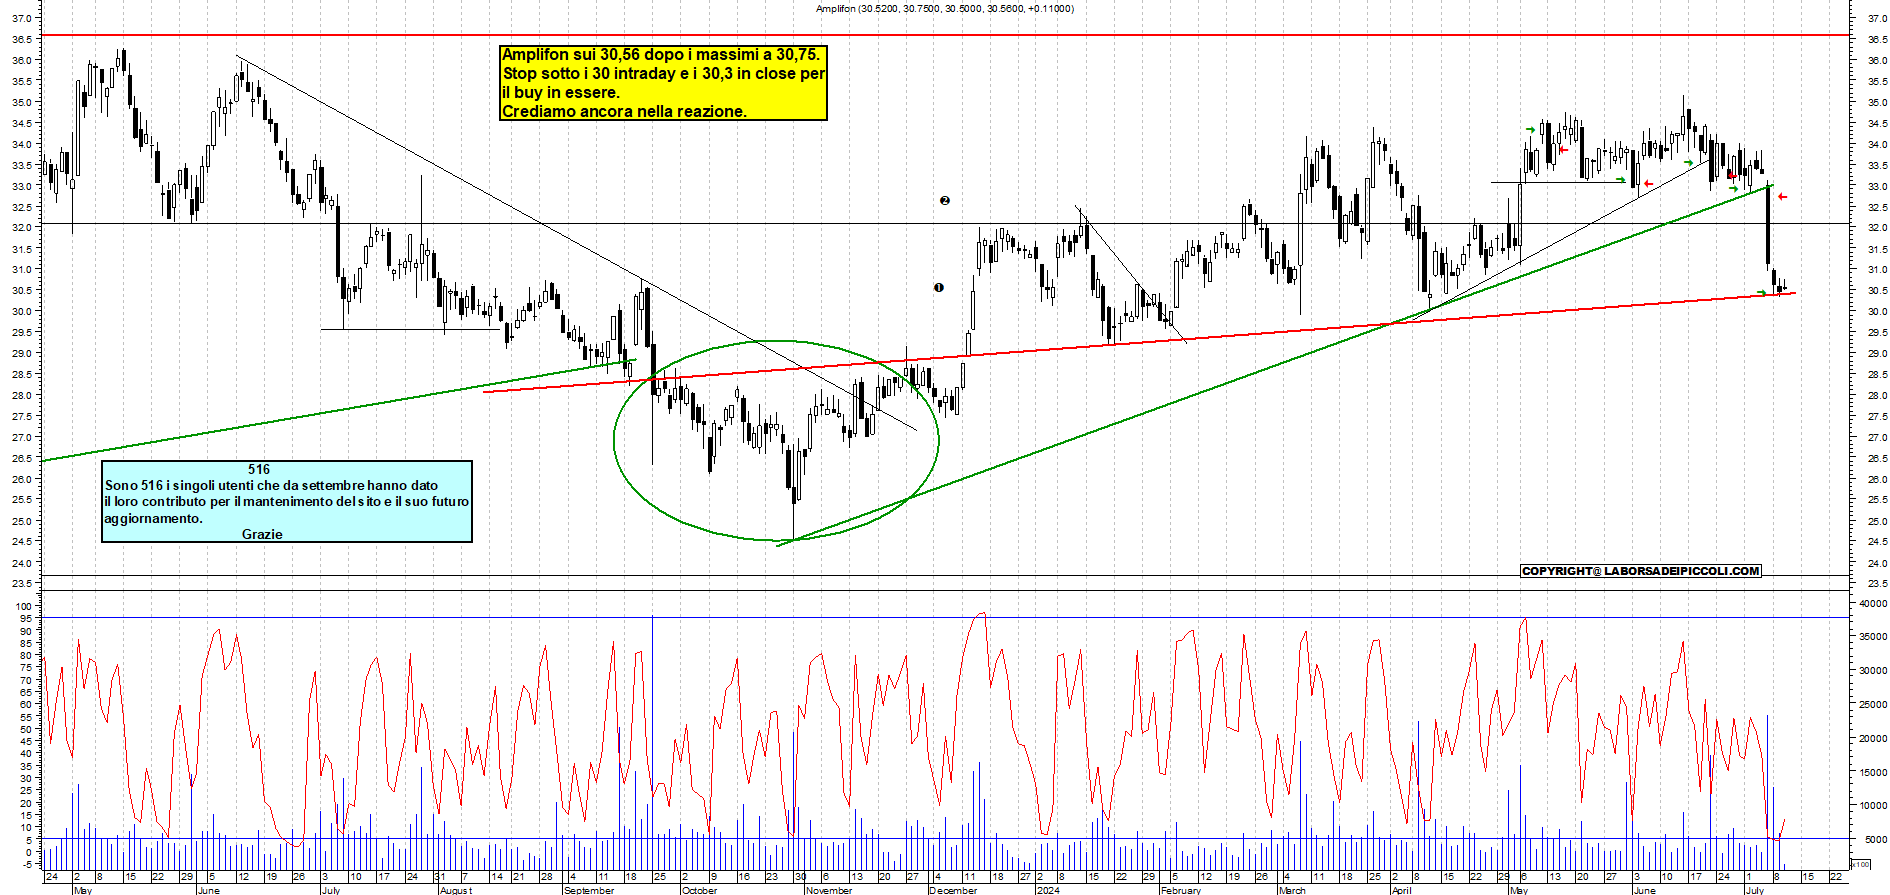Viewport: 1890px width, 895px height.
Task: Click the 'August' month label
Action: tap(456, 890)
